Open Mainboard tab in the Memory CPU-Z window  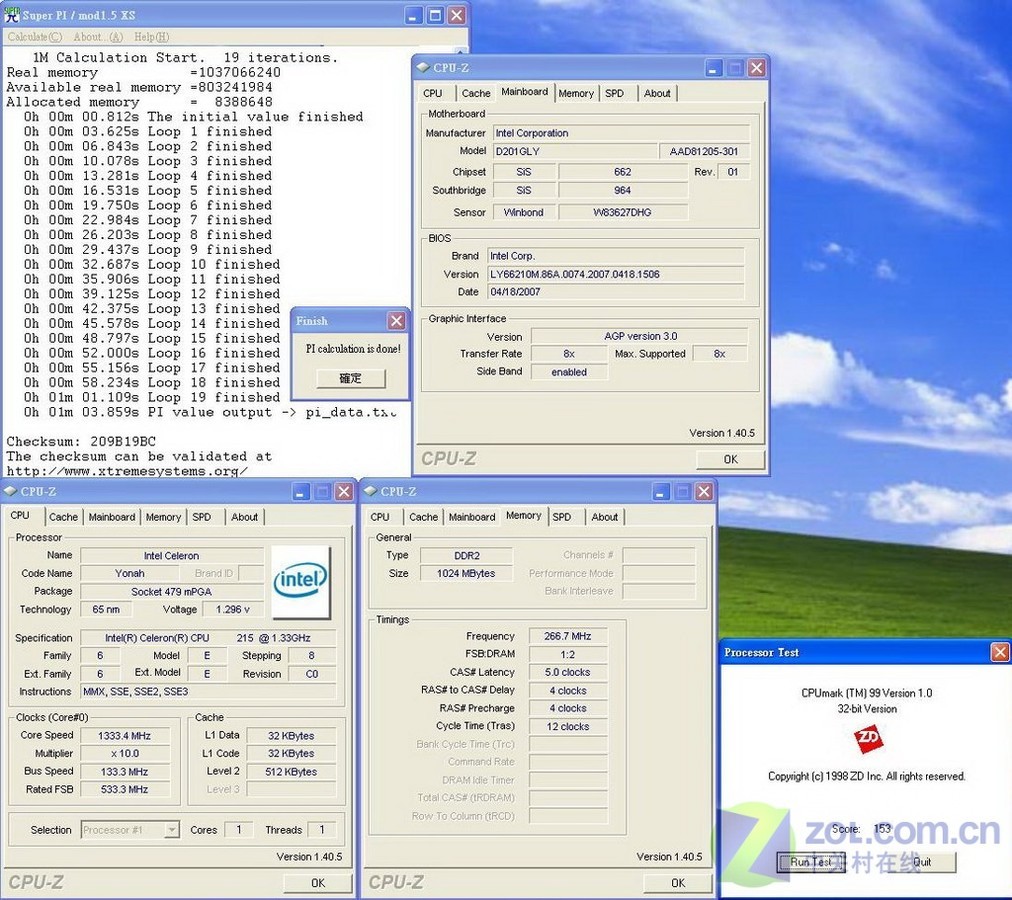472,516
